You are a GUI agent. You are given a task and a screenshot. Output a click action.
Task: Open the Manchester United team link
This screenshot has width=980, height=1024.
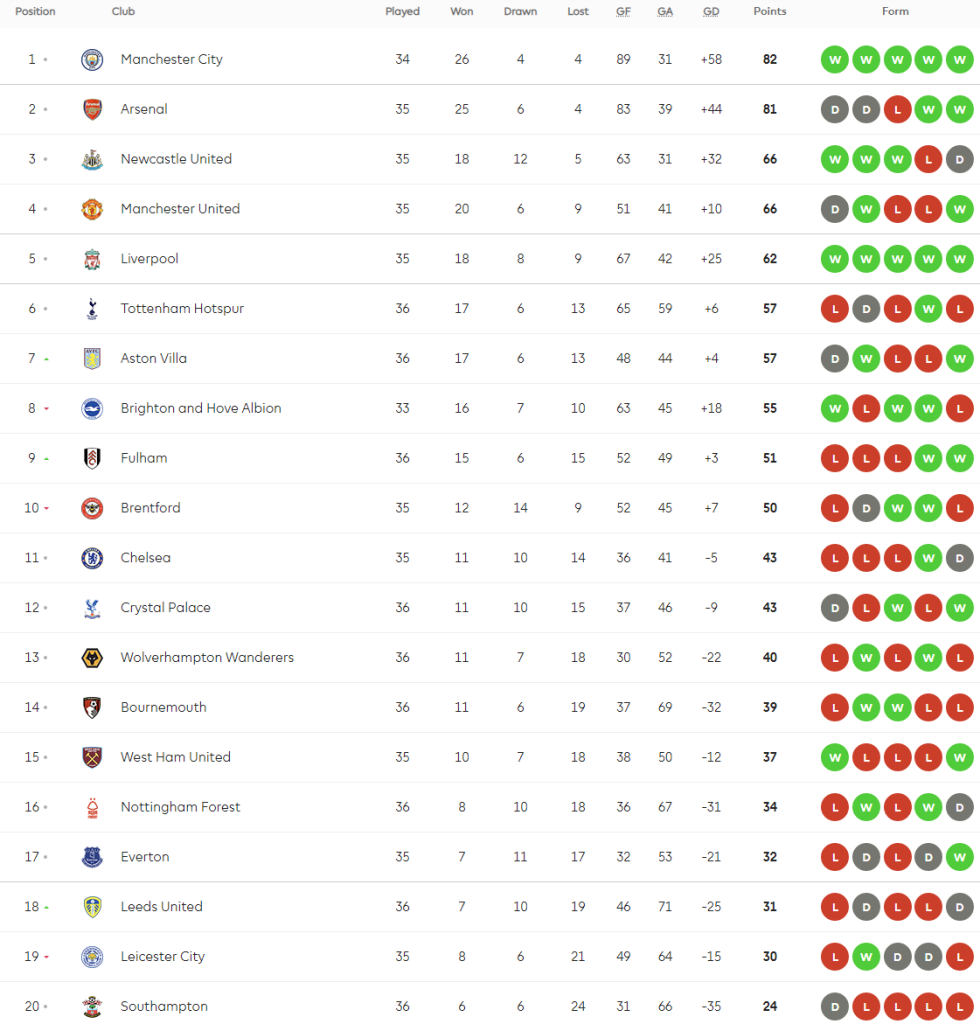pos(180,209)
